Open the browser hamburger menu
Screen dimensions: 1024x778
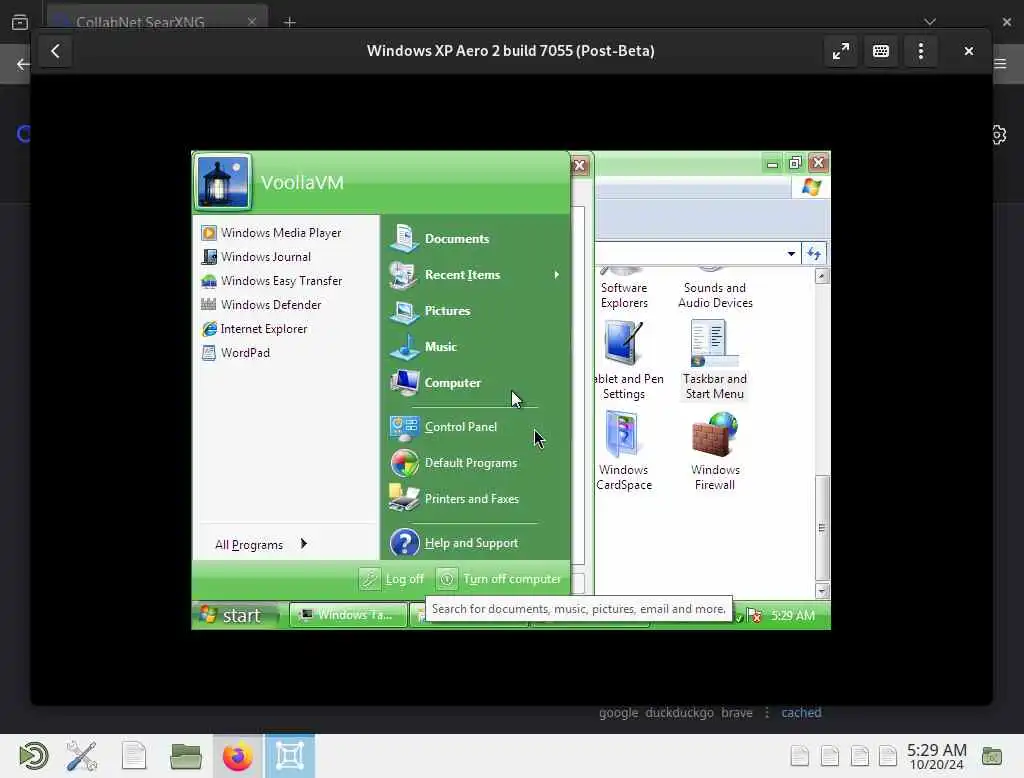point(1000,63)
